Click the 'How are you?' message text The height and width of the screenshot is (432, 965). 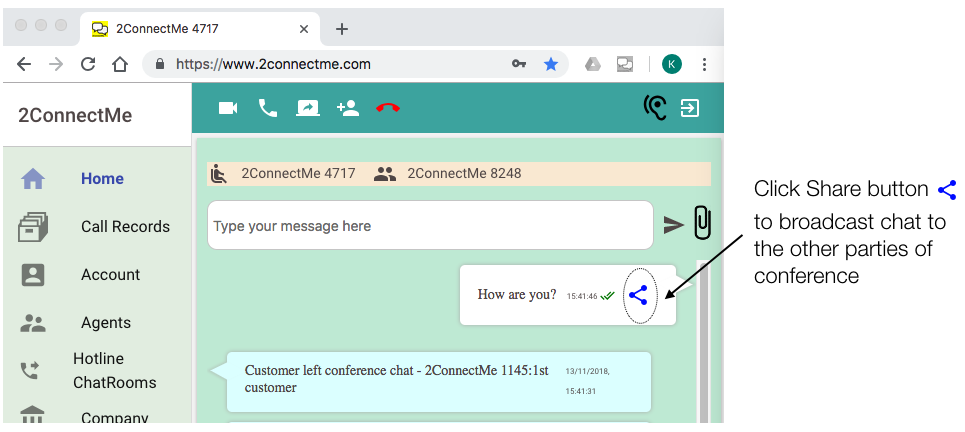pos(517,295)
